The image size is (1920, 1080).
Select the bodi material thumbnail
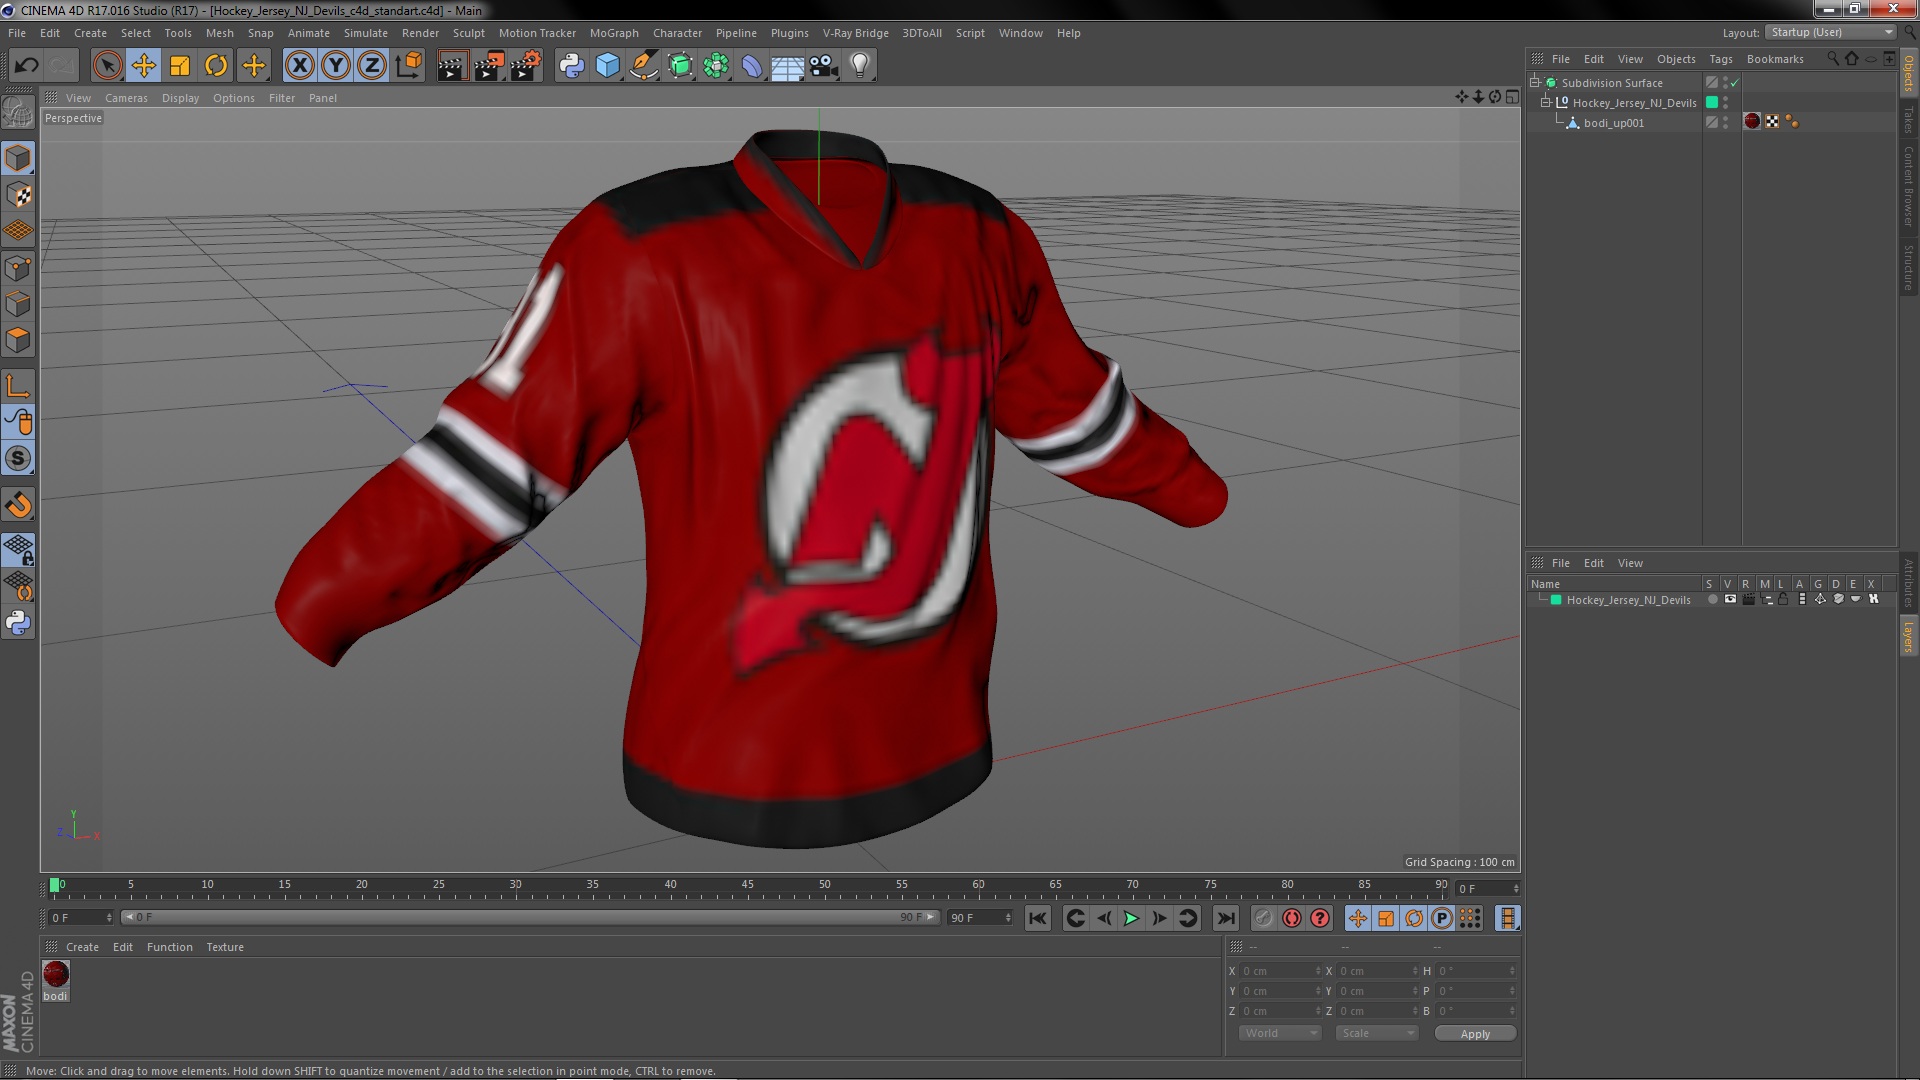(56, 974)
